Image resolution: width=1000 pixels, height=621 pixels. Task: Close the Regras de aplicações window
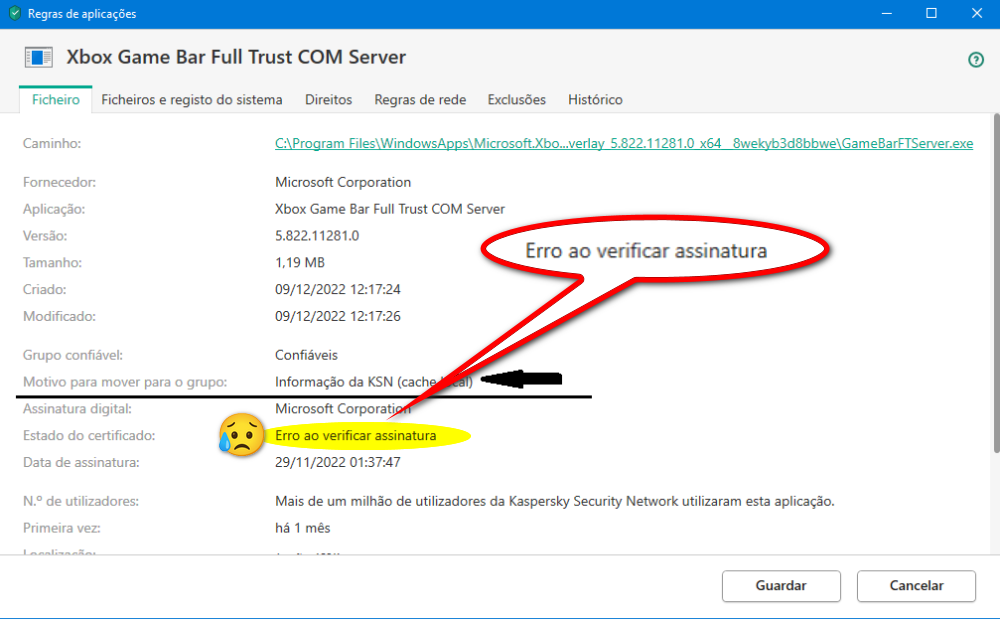tap(976, 13)
